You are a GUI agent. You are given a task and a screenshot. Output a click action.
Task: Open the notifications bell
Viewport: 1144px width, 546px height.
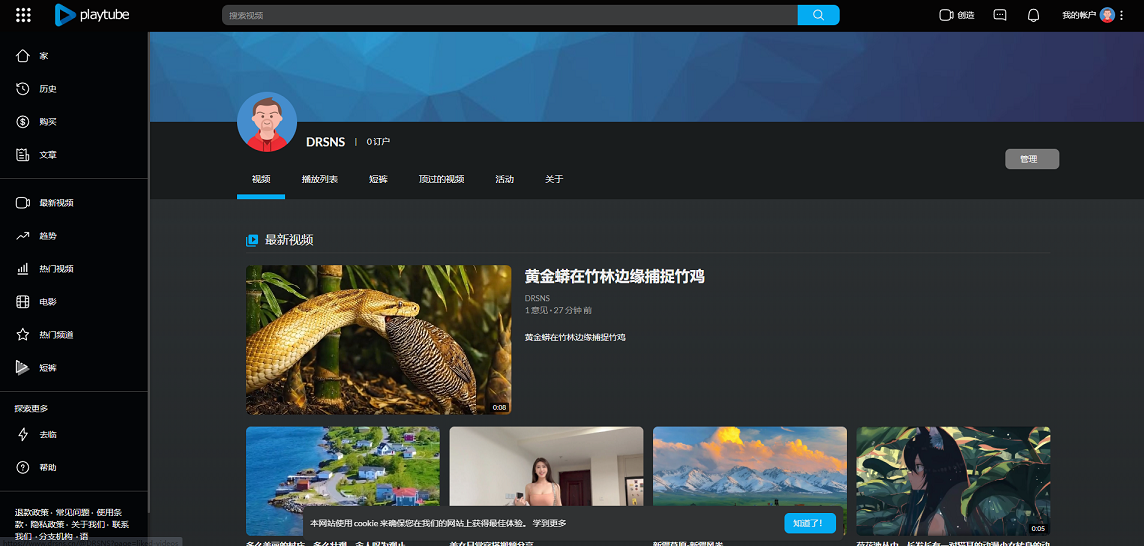pos(1033,15)
